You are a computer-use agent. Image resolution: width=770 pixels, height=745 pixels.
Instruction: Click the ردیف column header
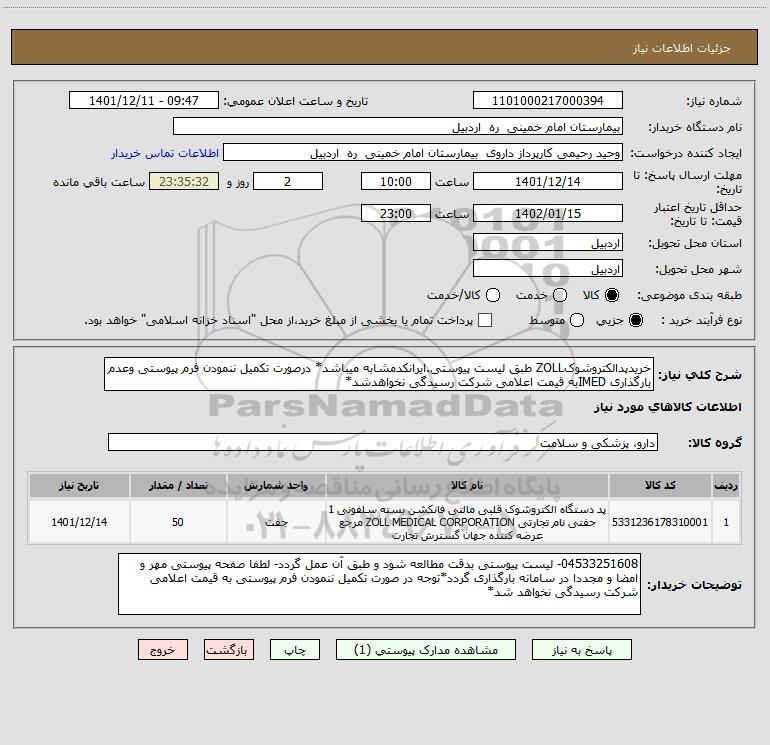[x=726, y=485]
